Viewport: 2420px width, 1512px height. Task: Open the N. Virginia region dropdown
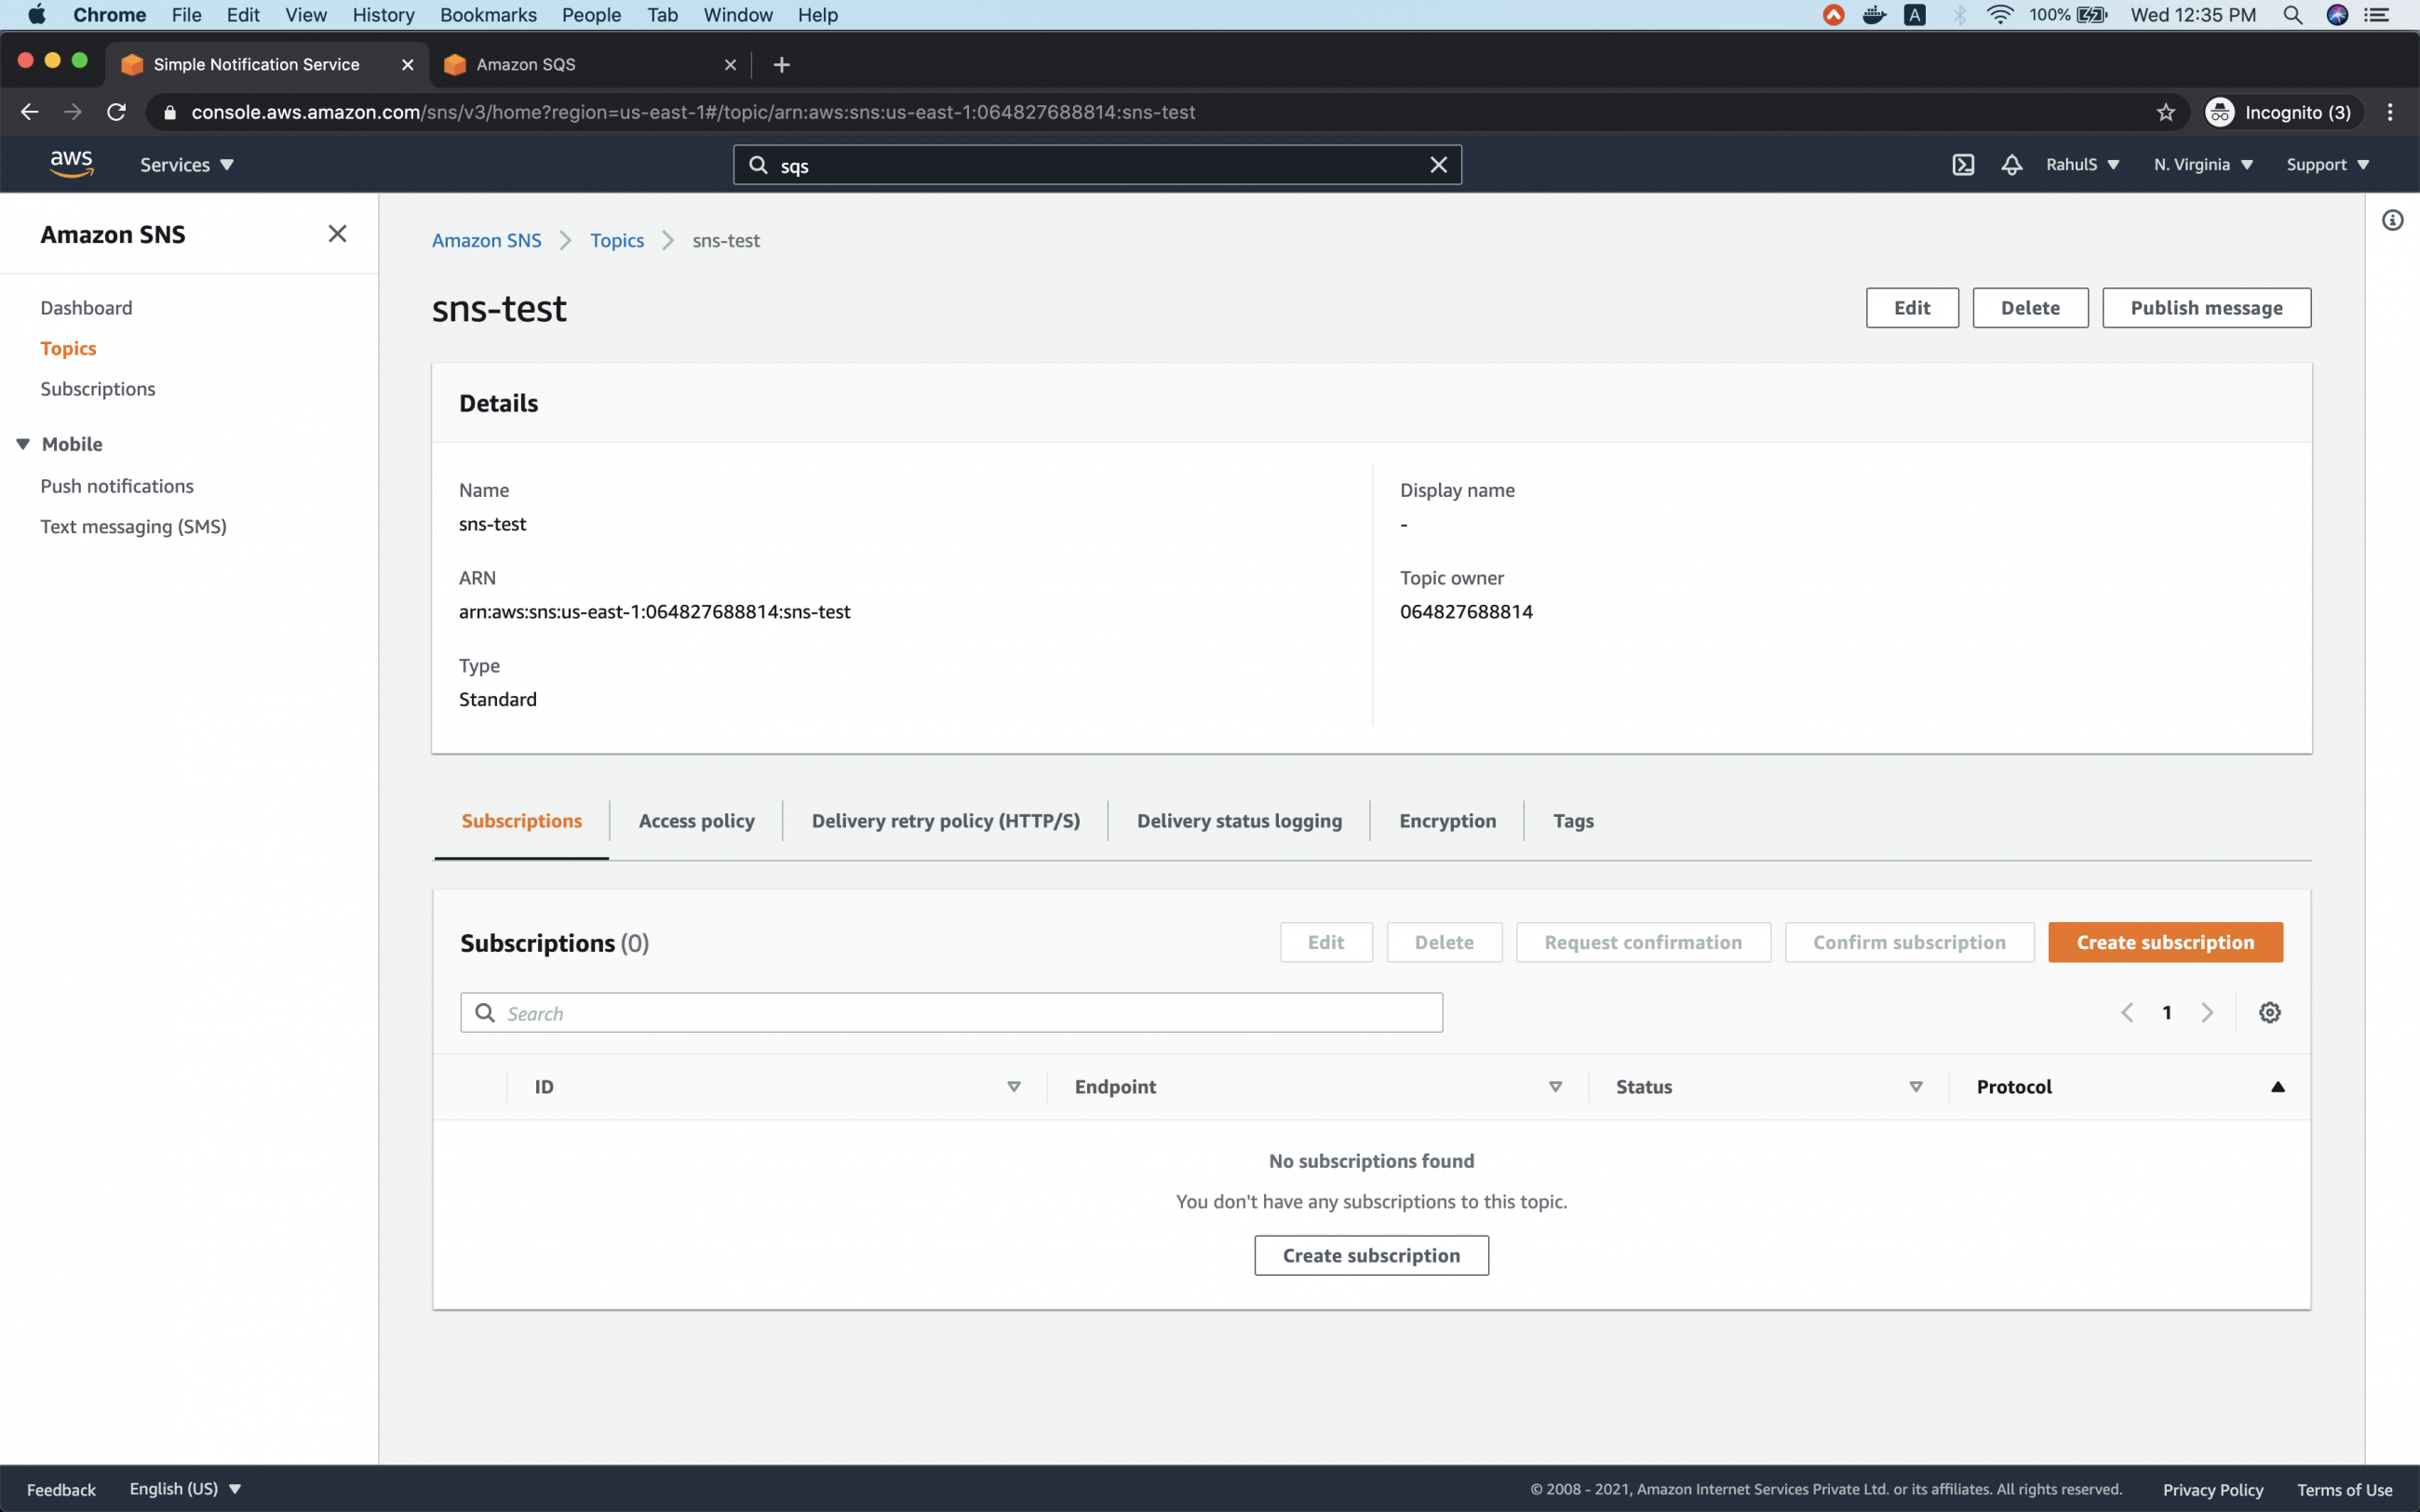click(2201, 164)
